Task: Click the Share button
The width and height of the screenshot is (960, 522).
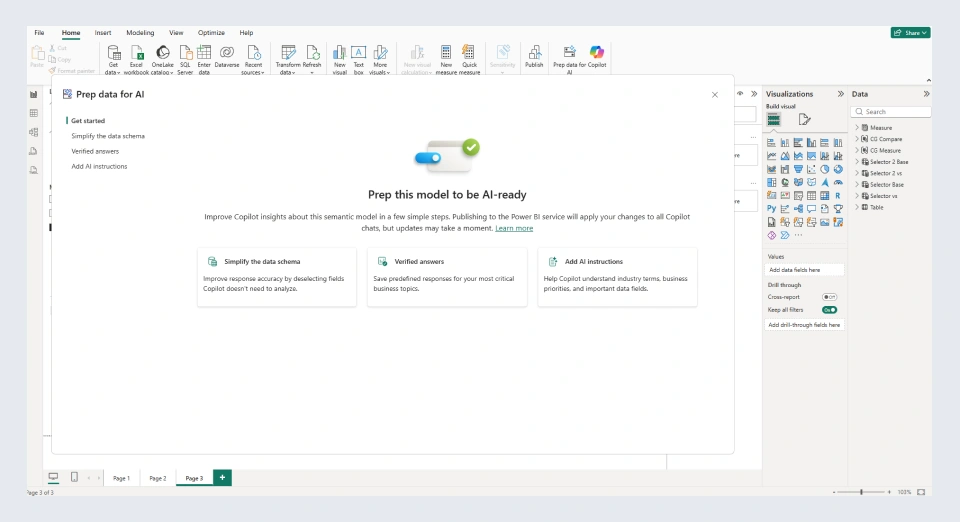Action: pos(910,33)
